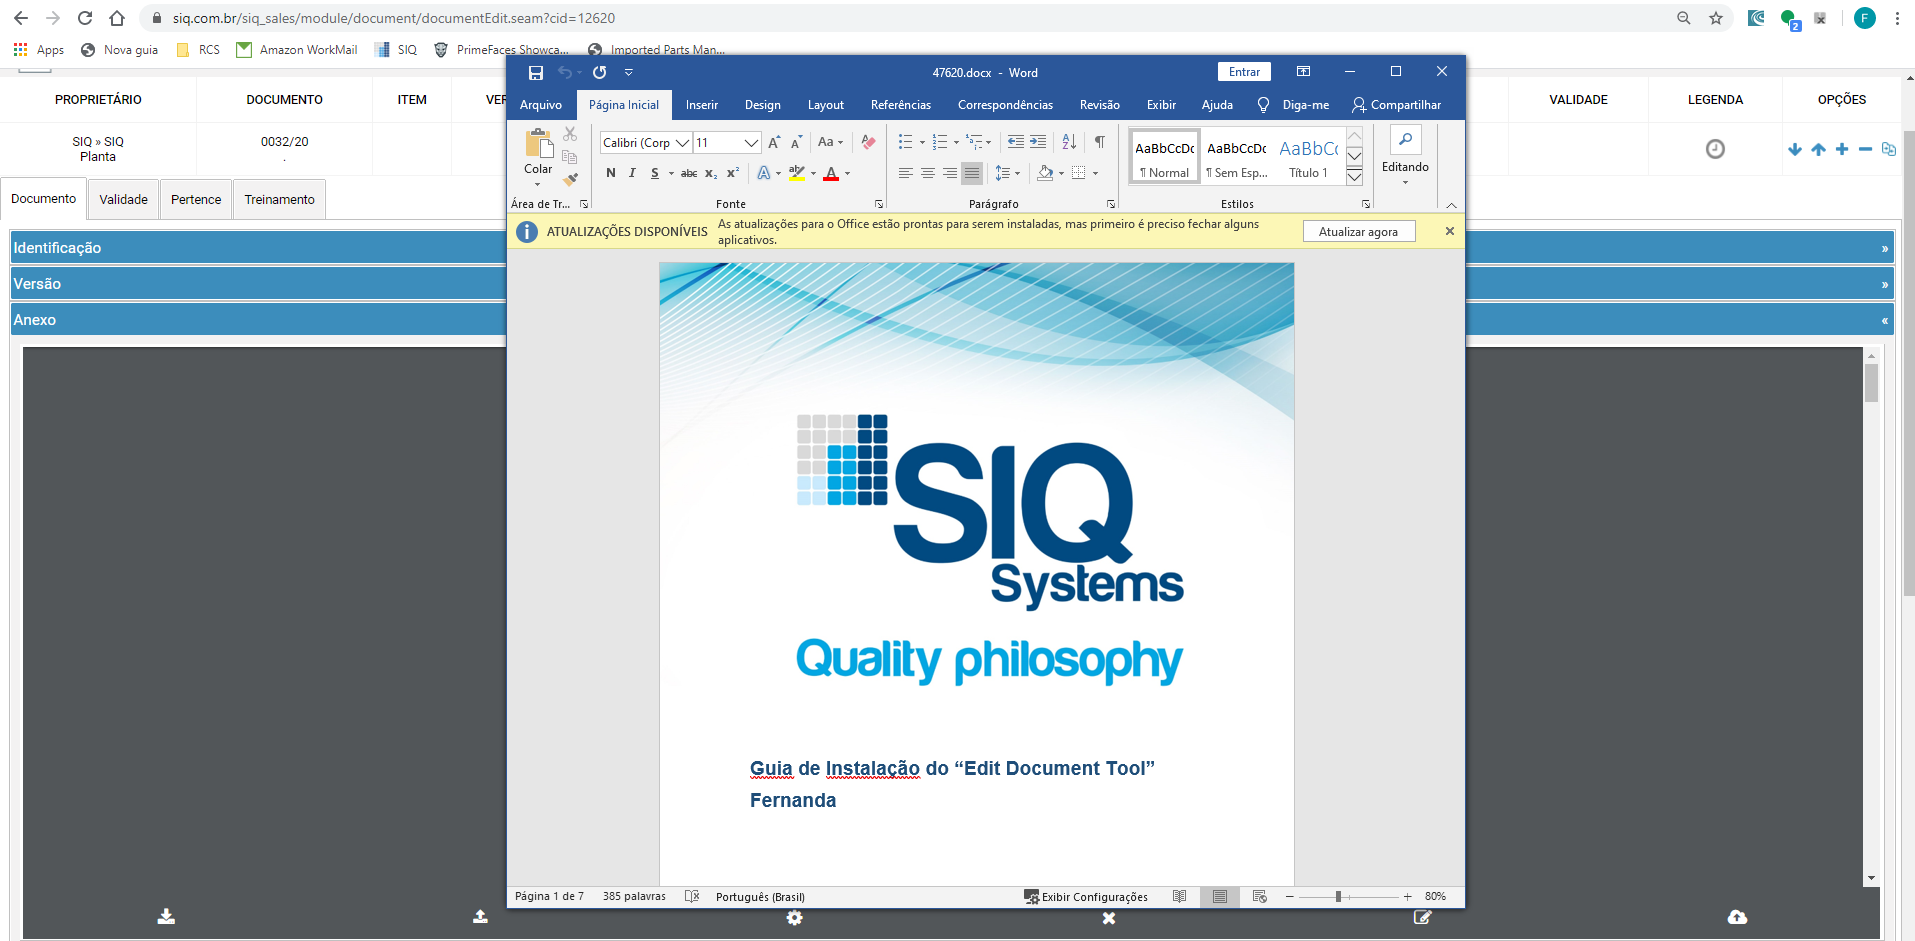The width and height of the screenshot is (1915, 941).
Task: Apply subscript formatting
Action: 711,174
